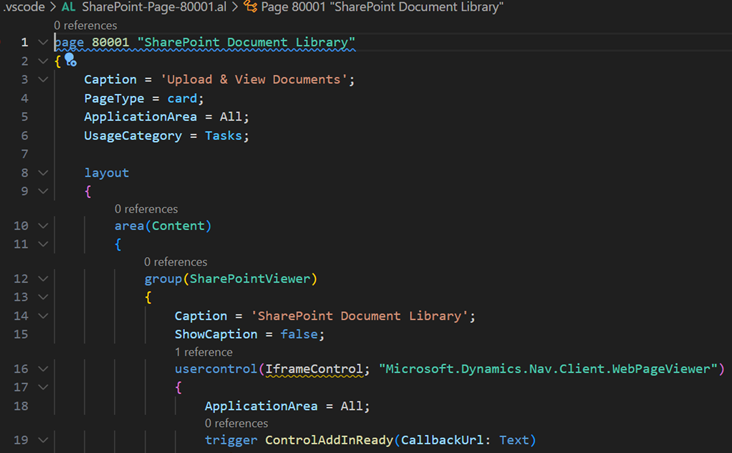
Task: Click the lightbulb code action icon
Action: pos(70,60)
